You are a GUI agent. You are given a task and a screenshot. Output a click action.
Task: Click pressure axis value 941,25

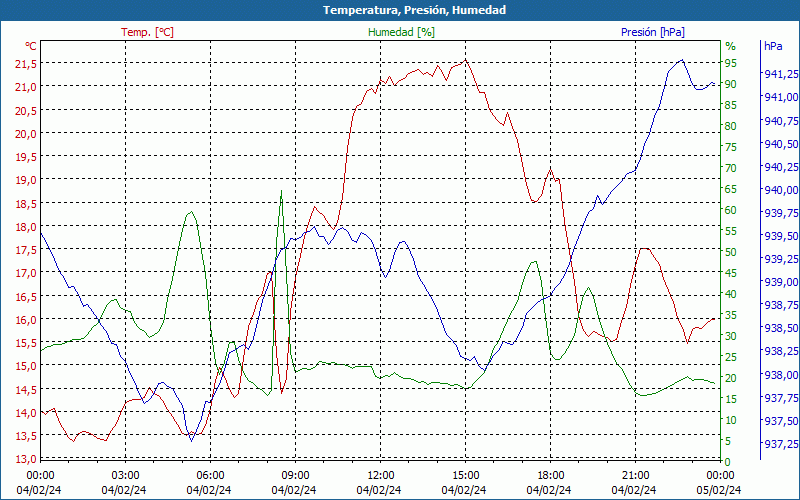pos(781,74)
